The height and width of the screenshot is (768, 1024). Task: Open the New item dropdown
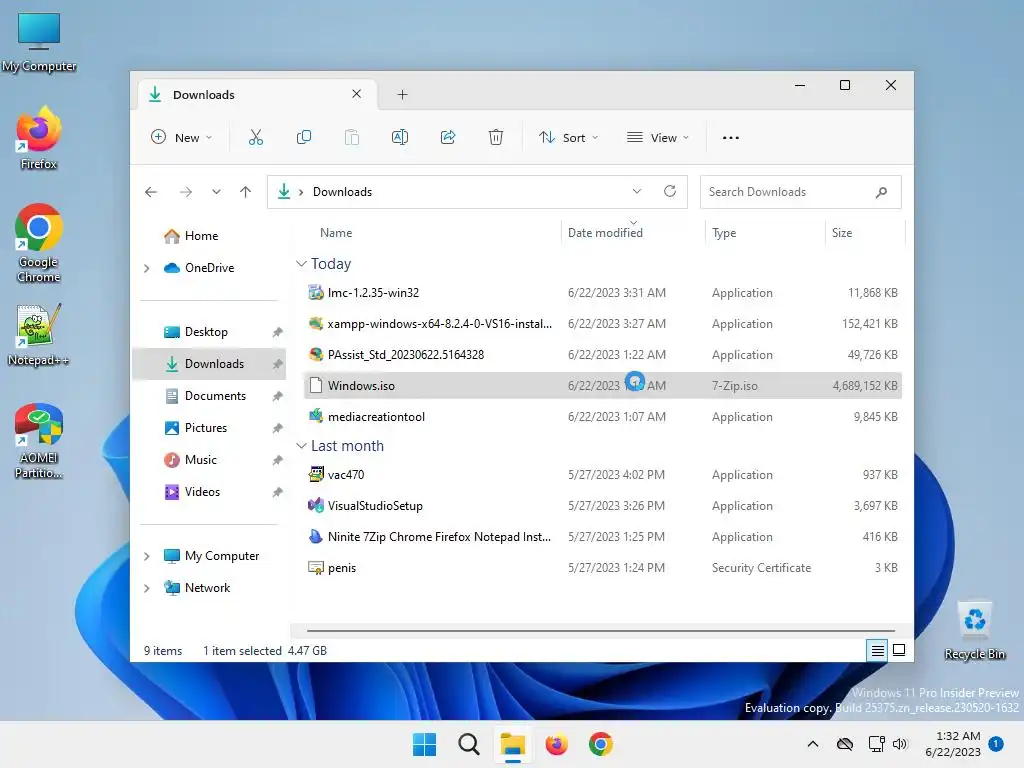pyautogui.click(x=182, y=138)
